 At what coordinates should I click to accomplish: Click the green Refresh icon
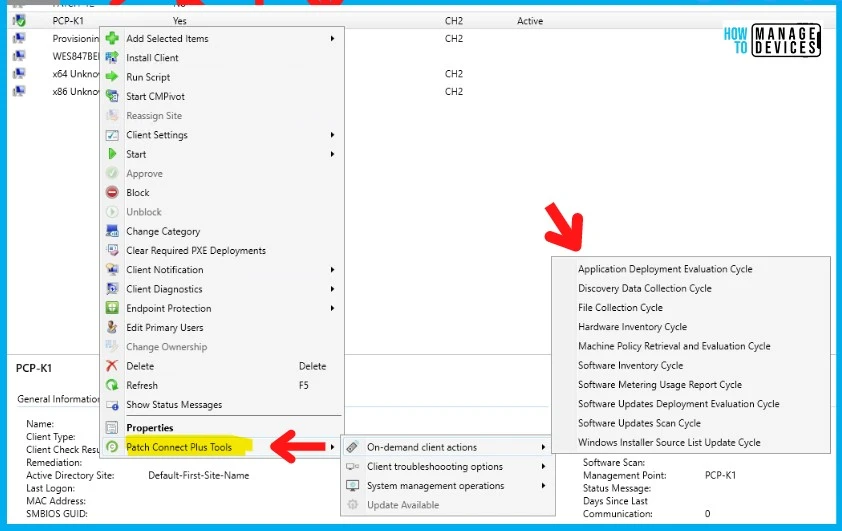[x=112, y=385]
